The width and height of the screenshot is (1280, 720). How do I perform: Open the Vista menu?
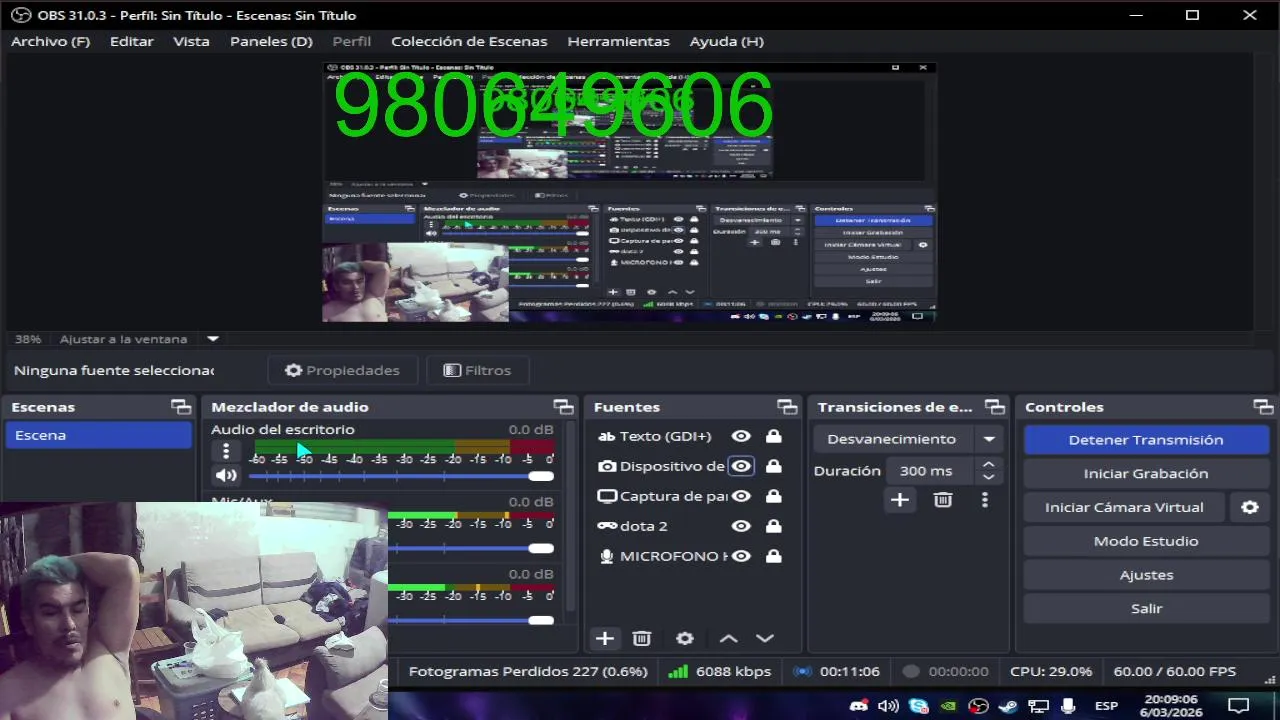191,41
